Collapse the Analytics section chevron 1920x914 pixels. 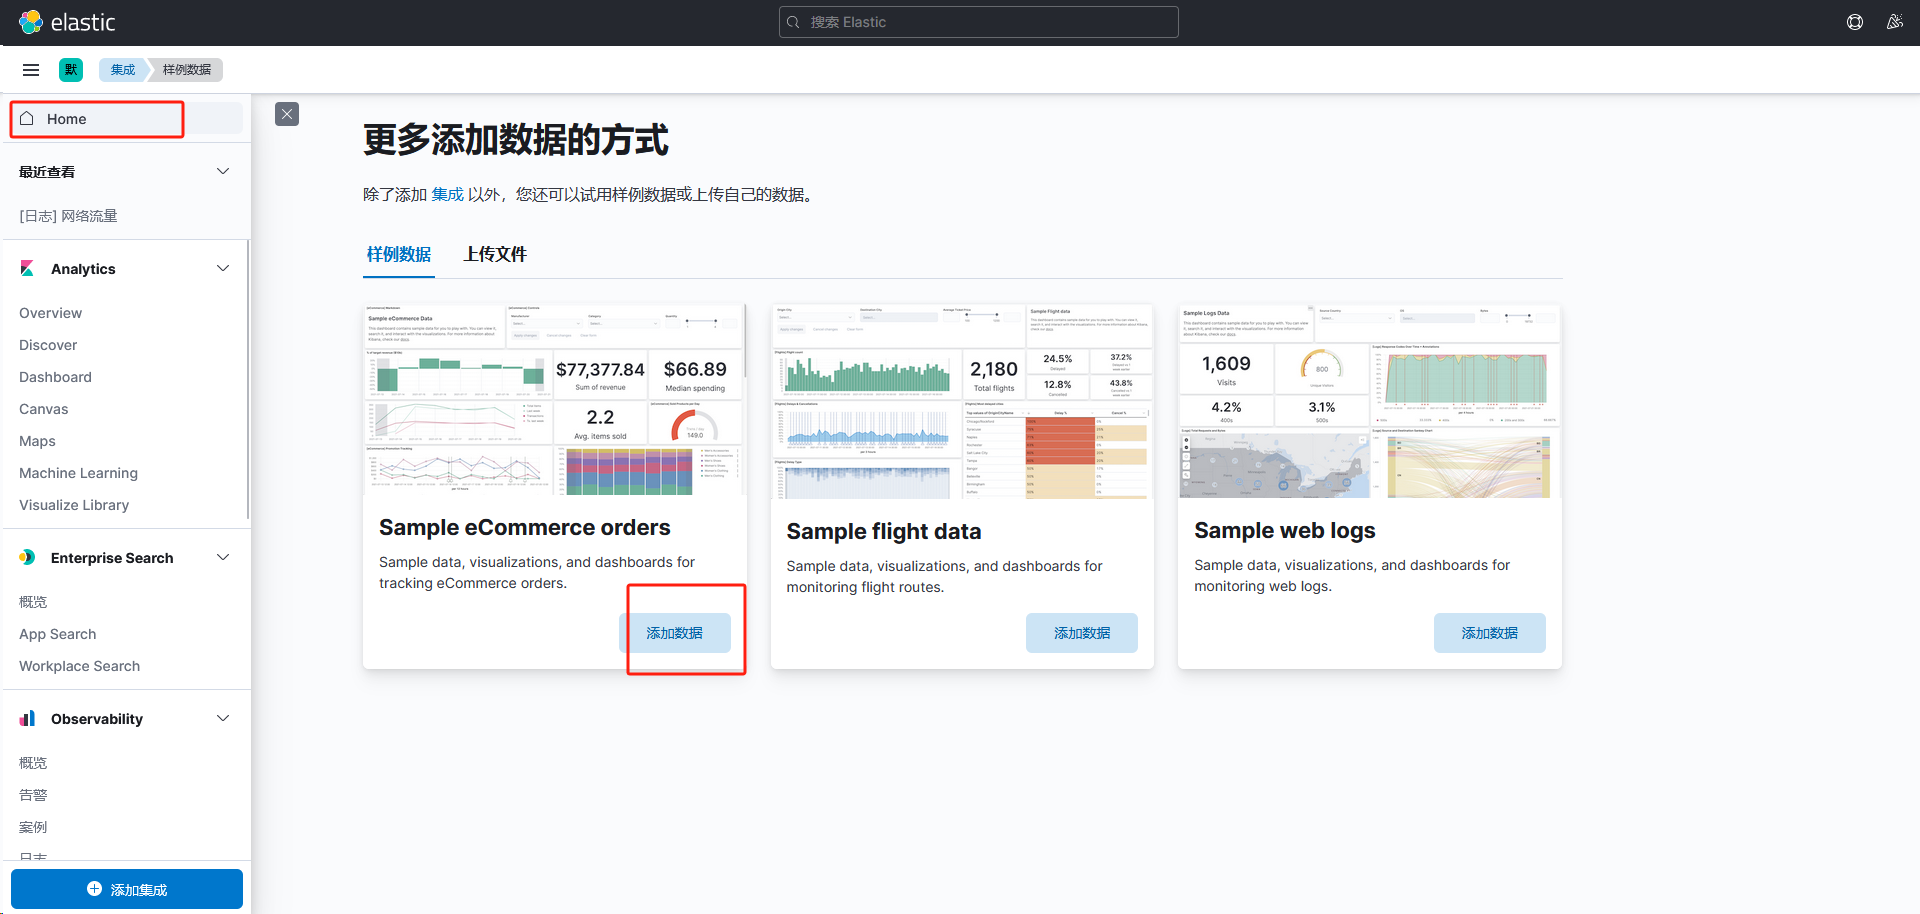coord(223,269)
